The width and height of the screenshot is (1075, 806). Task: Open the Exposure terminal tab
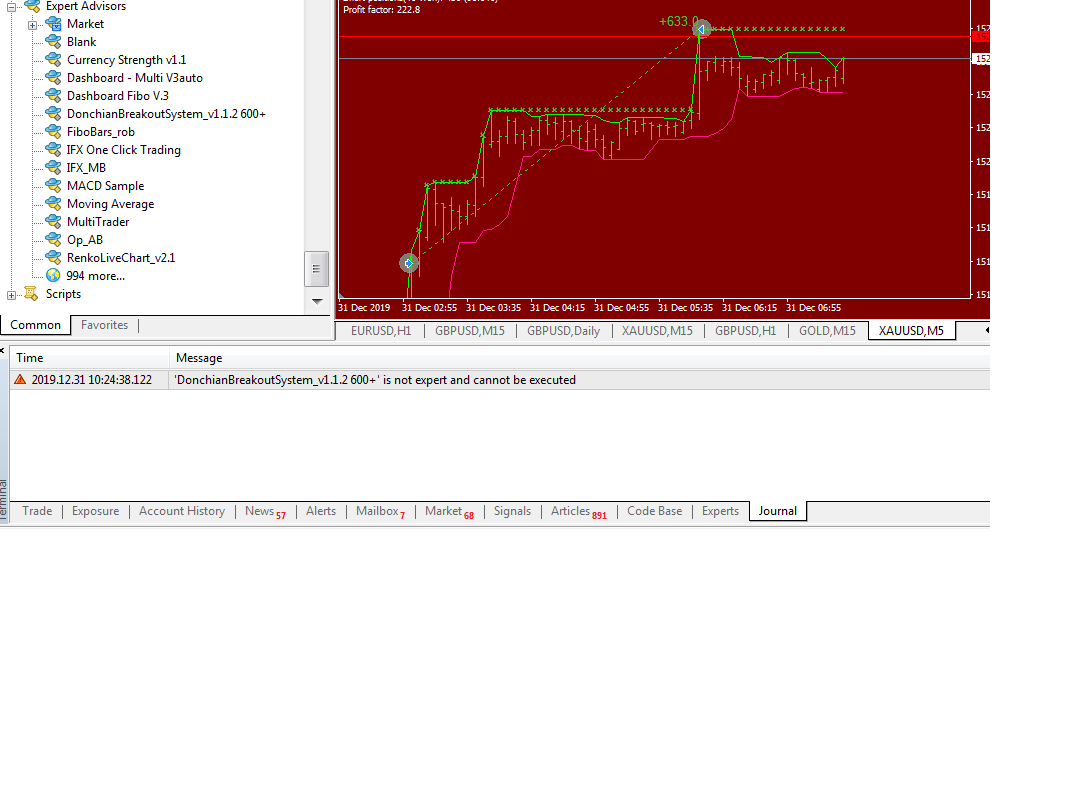(x=95, y=511)
